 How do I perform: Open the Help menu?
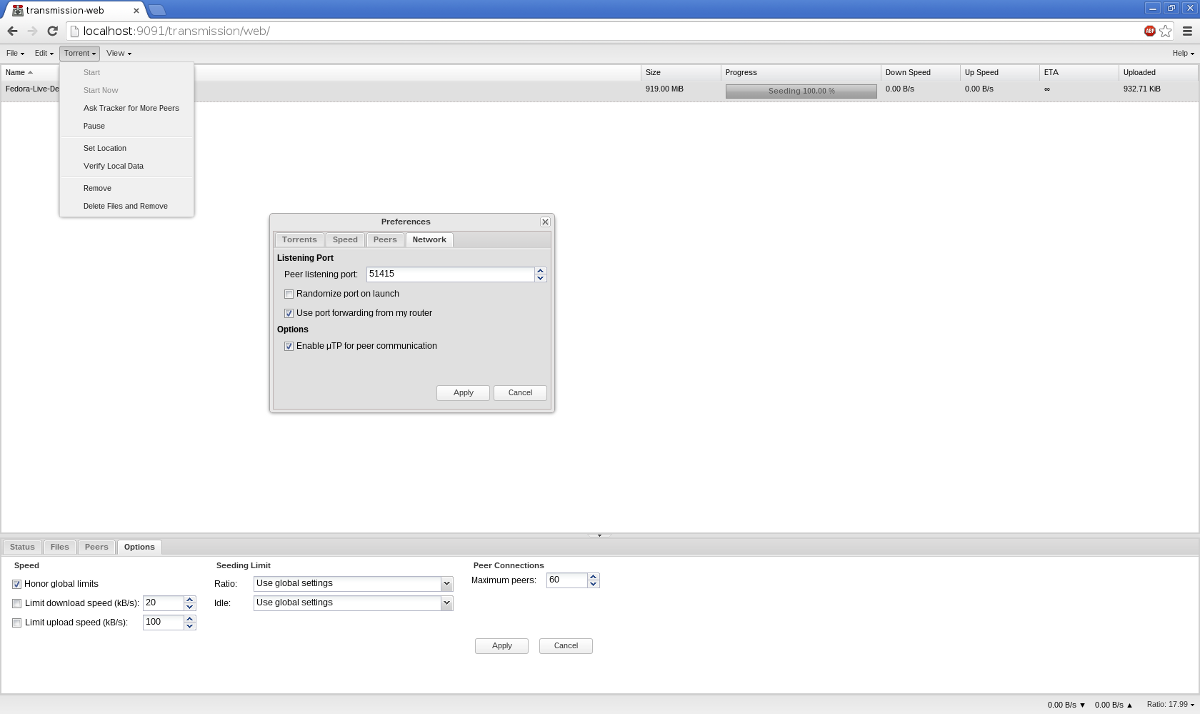coord(1183,53)
